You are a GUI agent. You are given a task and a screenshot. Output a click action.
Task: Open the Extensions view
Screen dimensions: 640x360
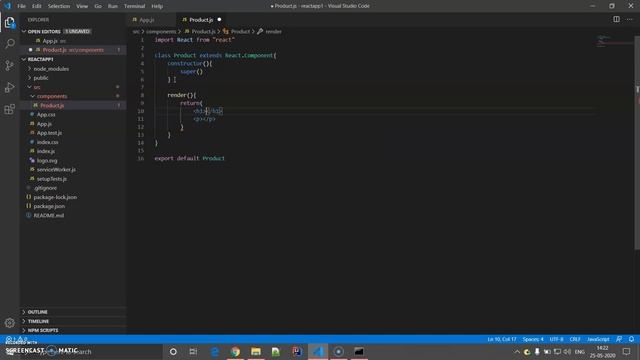10,109
